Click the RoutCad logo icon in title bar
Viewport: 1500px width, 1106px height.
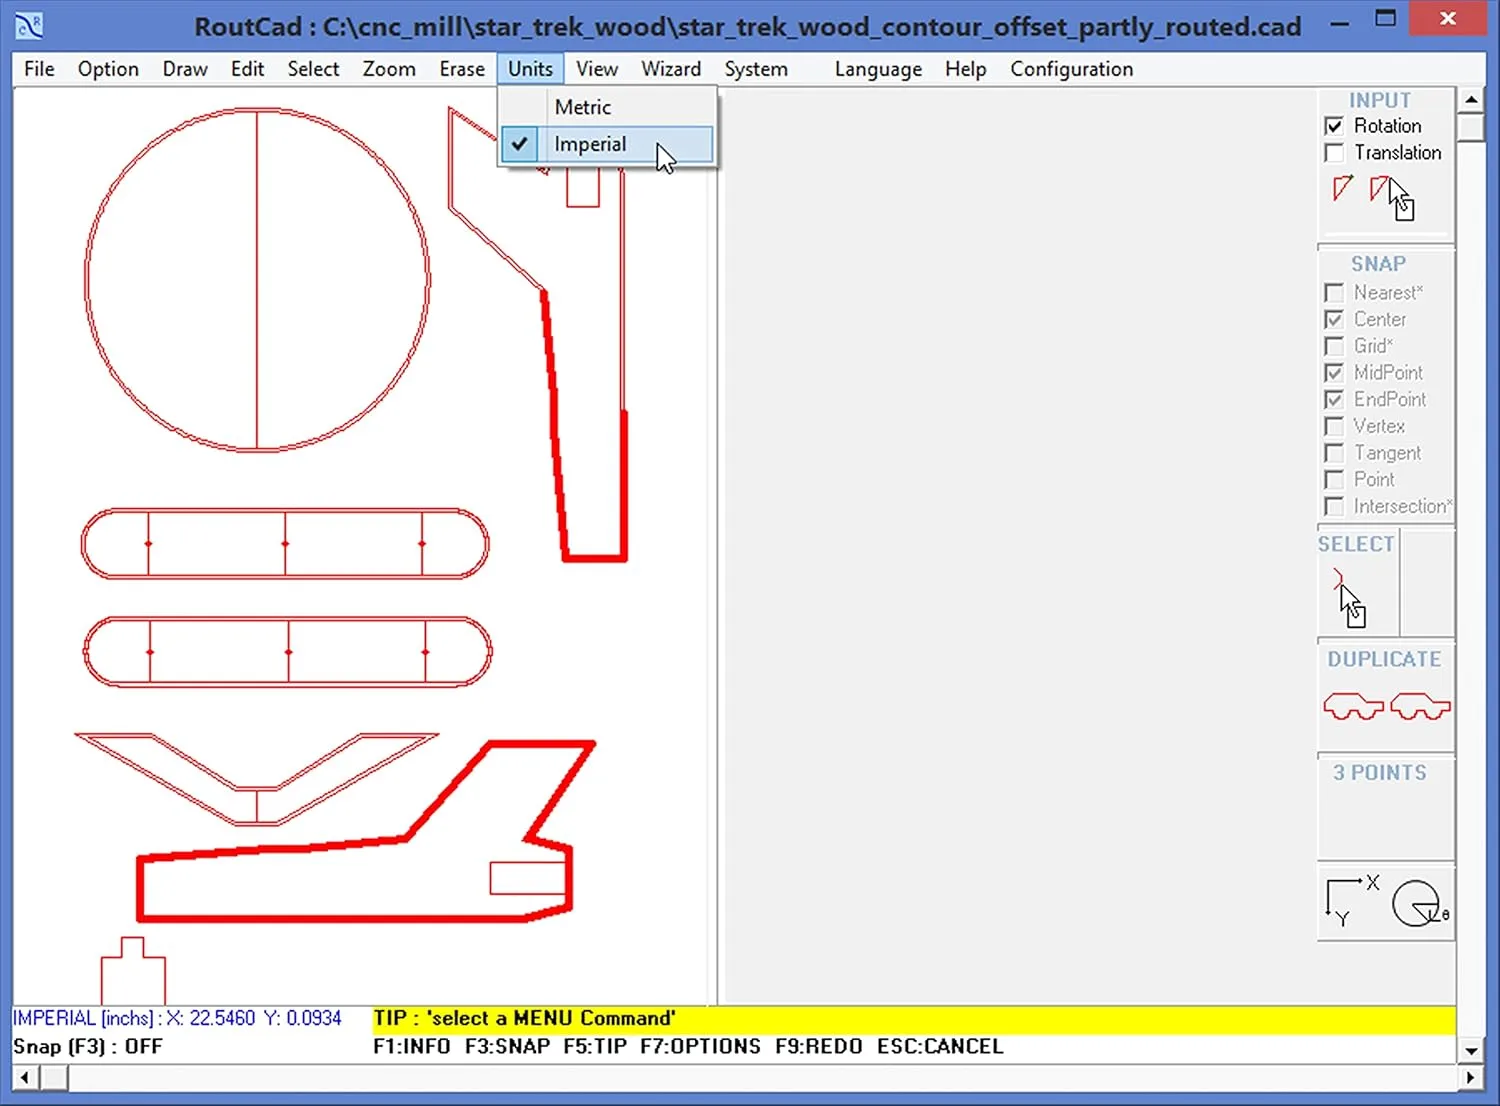pyautogui.click(x=27, y=24)
